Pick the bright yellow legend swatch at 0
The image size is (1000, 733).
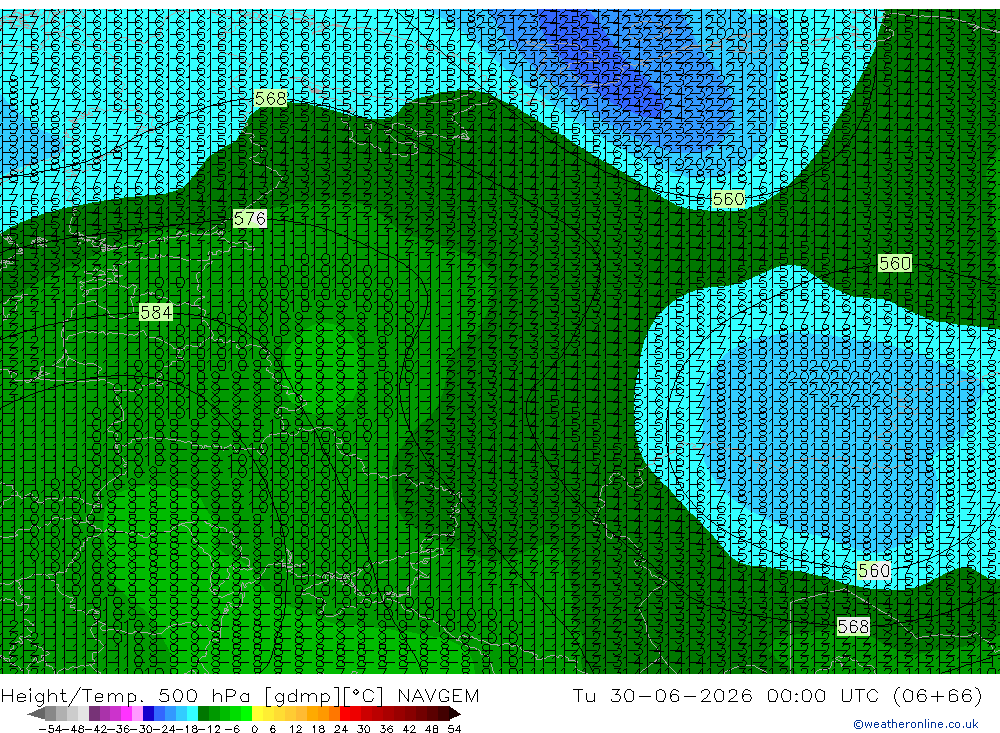point(257,713)
